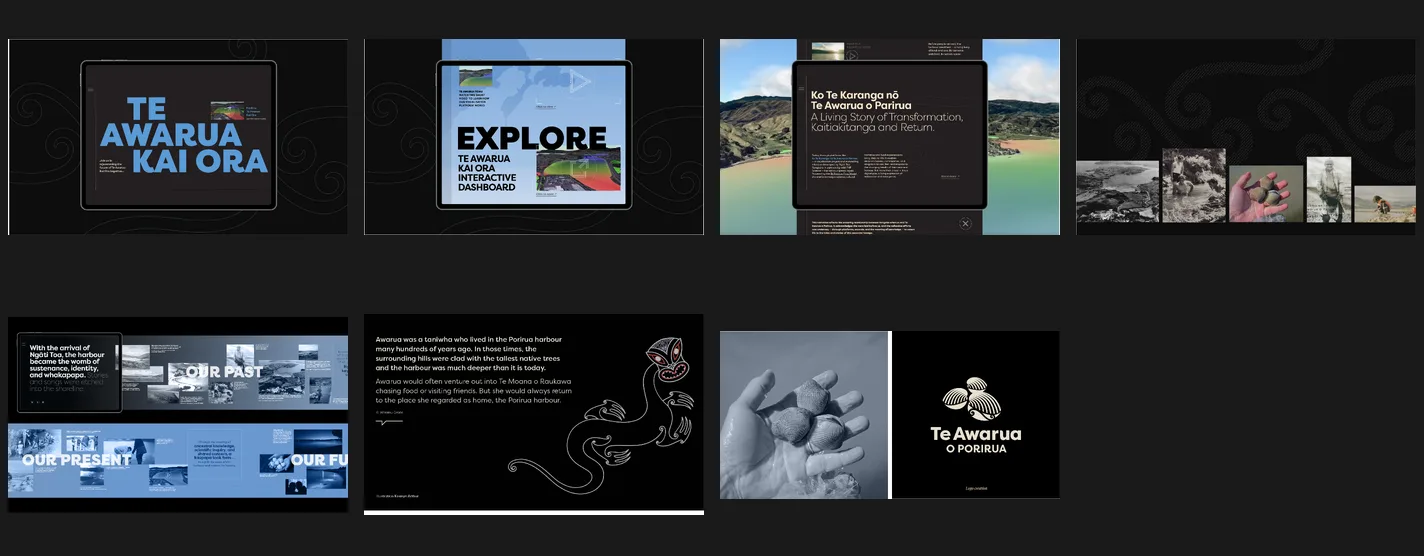1424x556 pixels.
Task: Click the TE AWARUA O PORIRUA logo text
Action: pos(976,440)
